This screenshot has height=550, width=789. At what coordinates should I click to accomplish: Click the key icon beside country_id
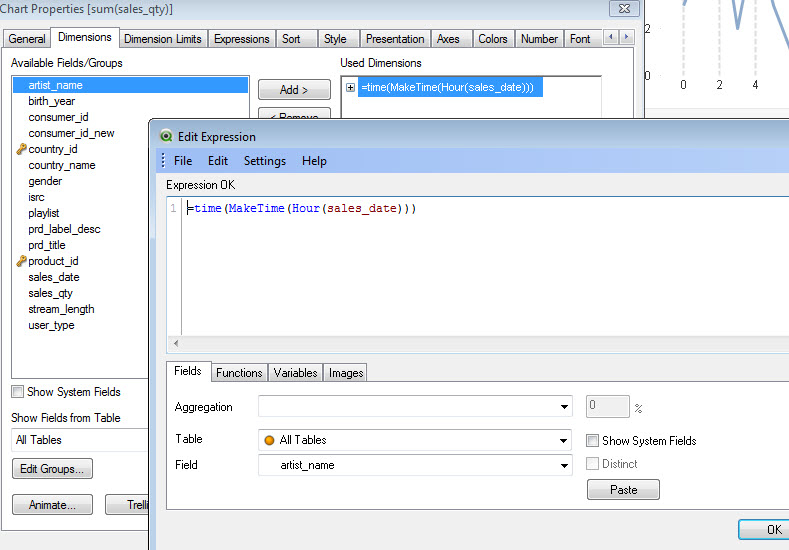(21, 149)
